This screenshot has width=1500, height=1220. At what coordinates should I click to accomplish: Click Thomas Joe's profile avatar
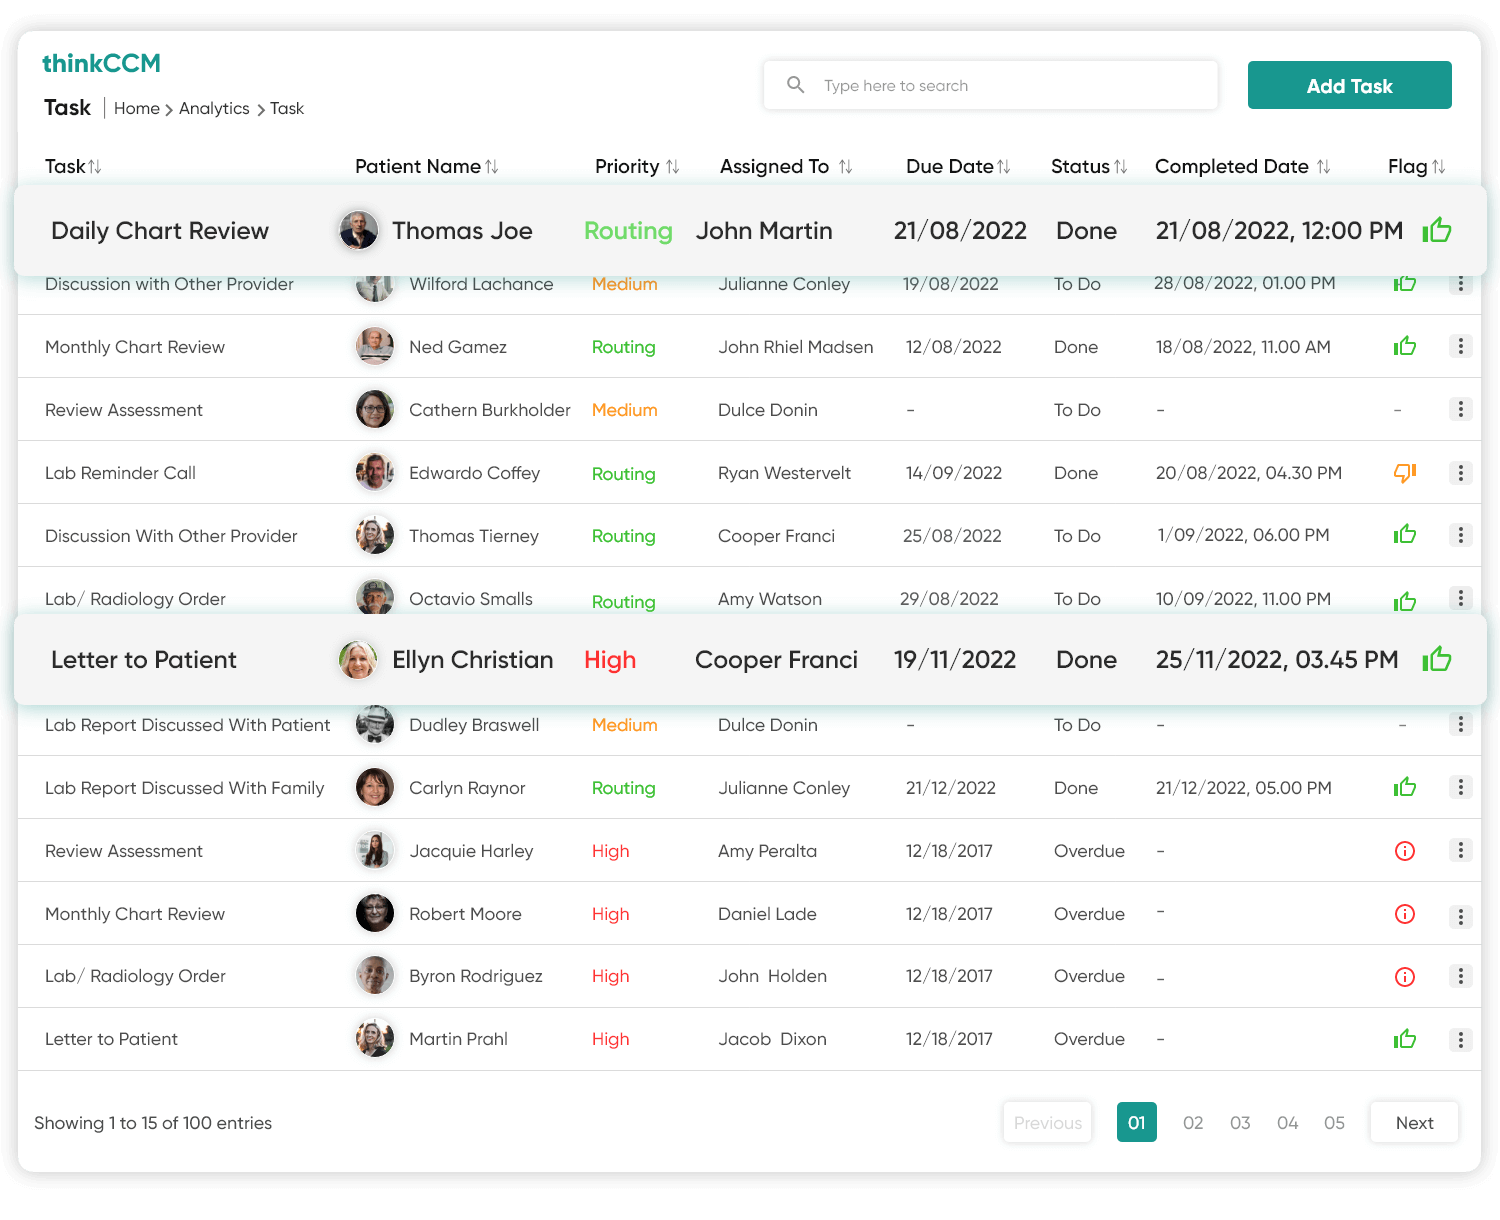tap(357, 229)
